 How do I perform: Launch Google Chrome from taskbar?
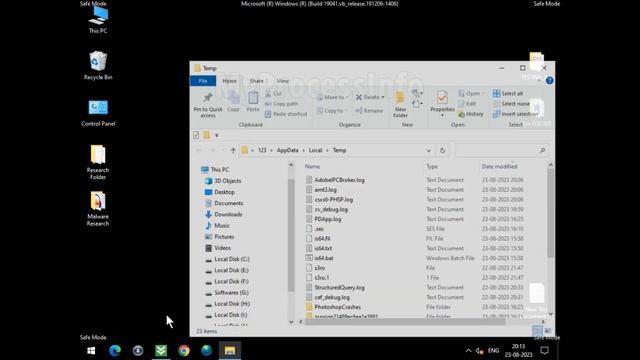click(184, 351)
